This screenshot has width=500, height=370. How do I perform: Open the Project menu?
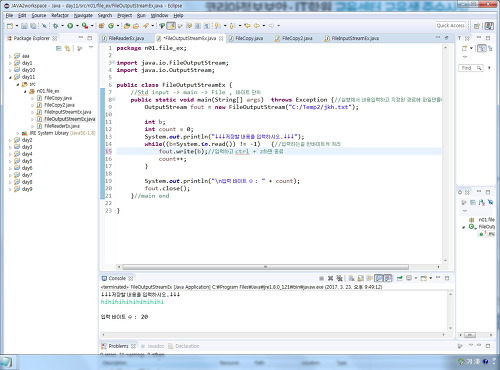click(125, 15)
